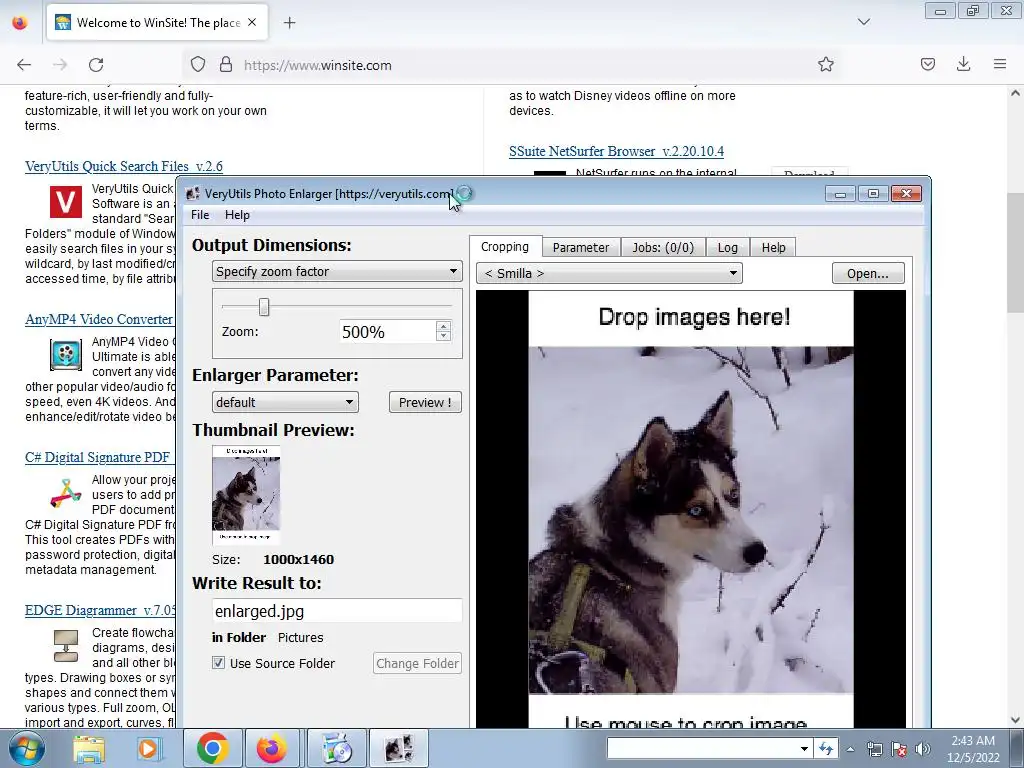The image size is (1024, 768).
Task: Click the VeryUtils red V logo
Action: (66, 202)
